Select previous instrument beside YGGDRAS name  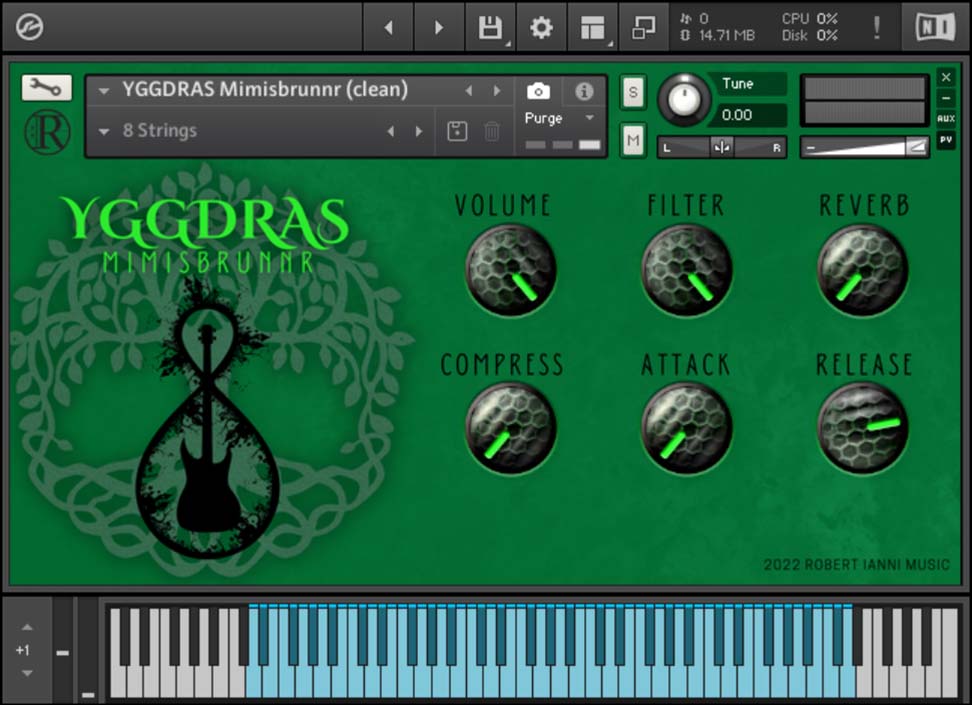469,91
